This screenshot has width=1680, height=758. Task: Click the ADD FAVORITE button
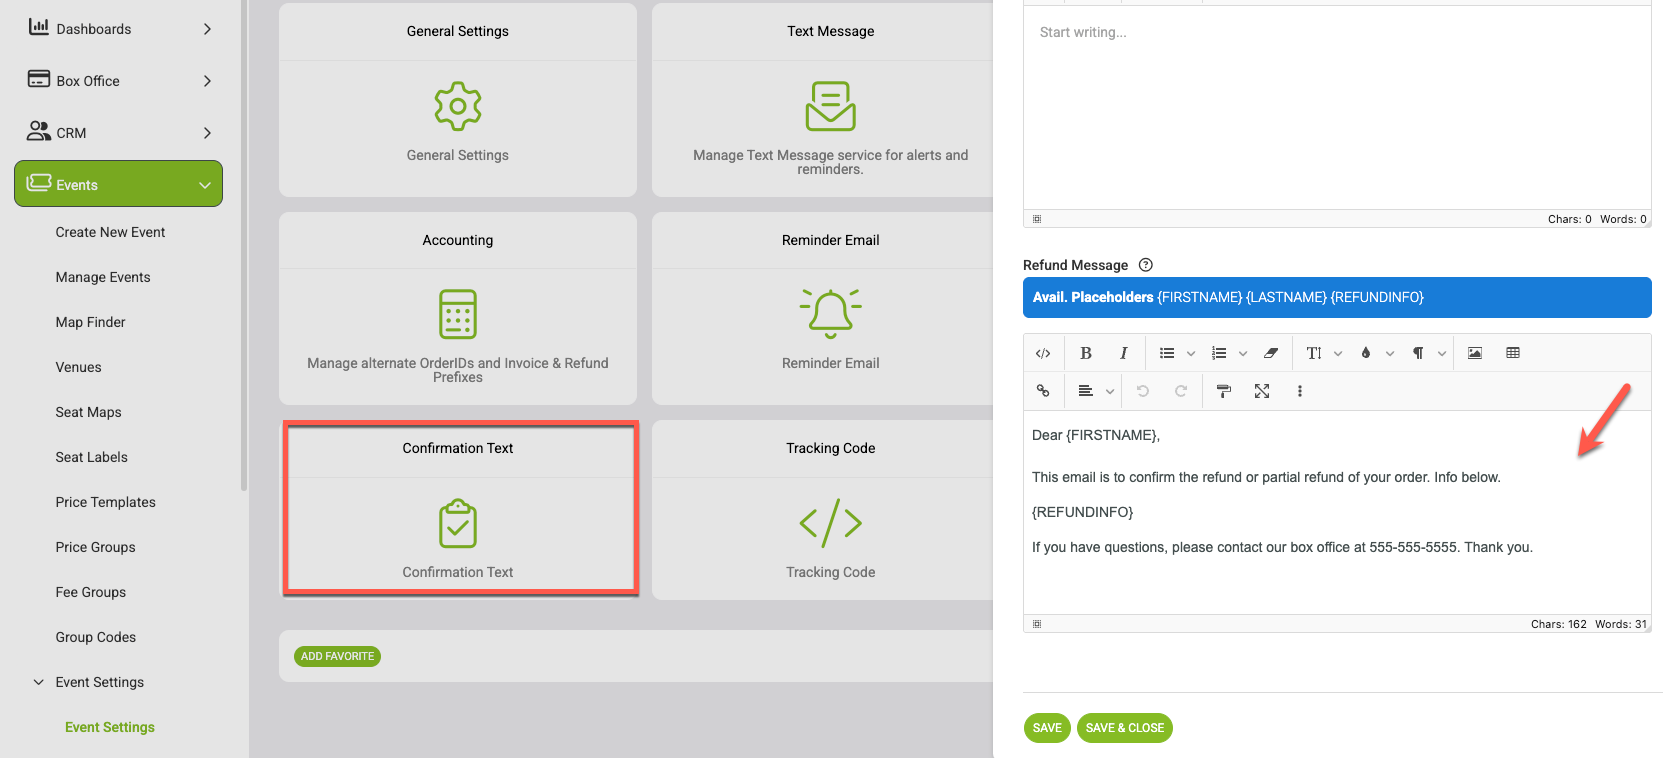tap(337, 656)
